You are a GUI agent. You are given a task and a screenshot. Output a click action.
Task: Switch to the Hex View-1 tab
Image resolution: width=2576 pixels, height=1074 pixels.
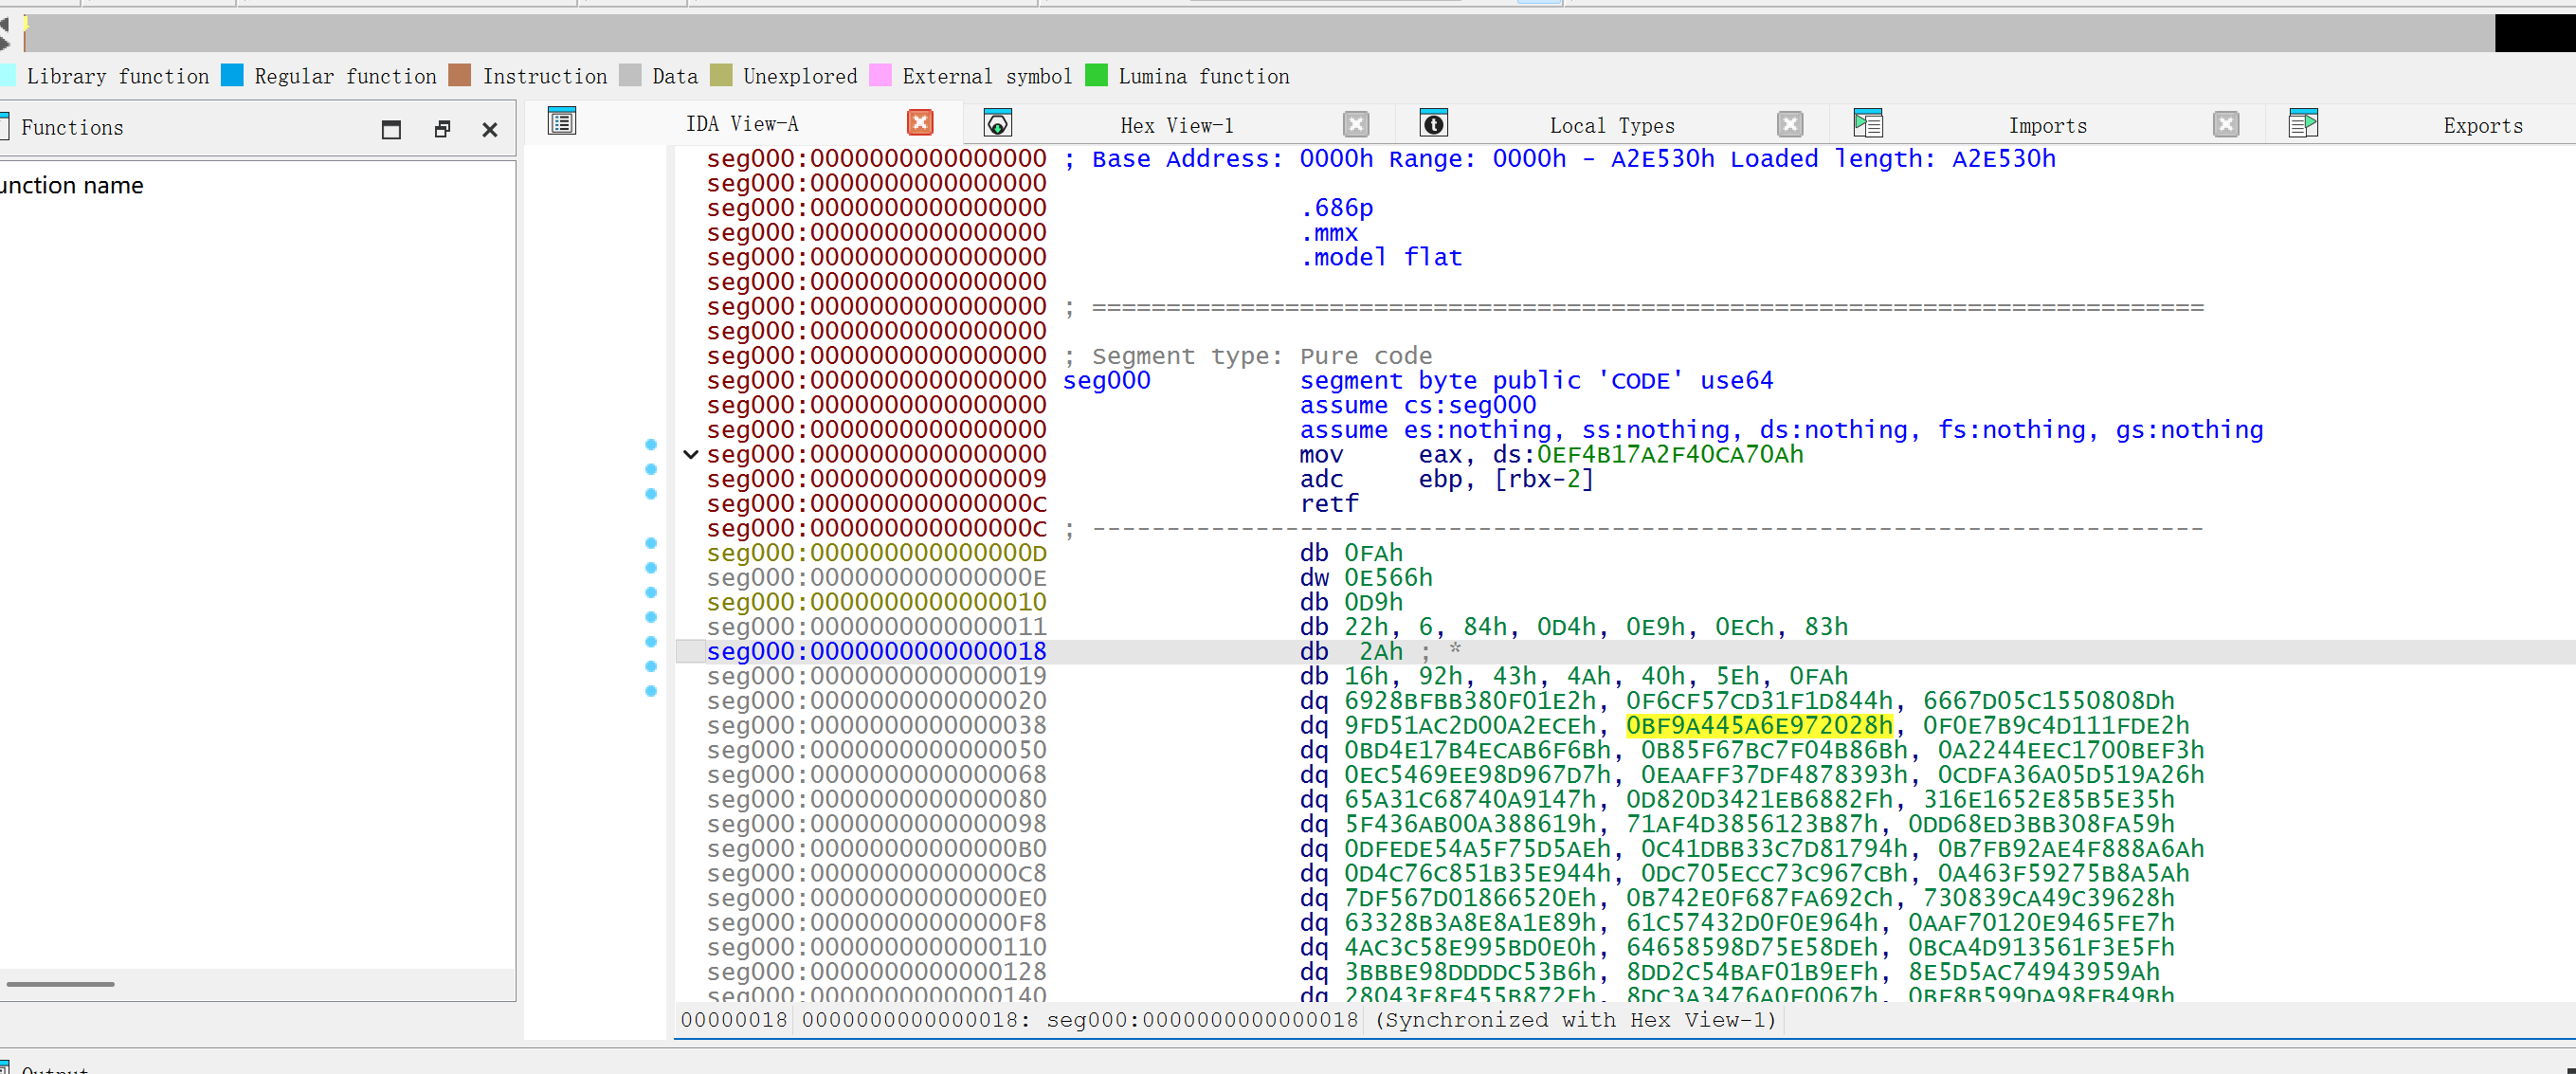coord(1176,126)
